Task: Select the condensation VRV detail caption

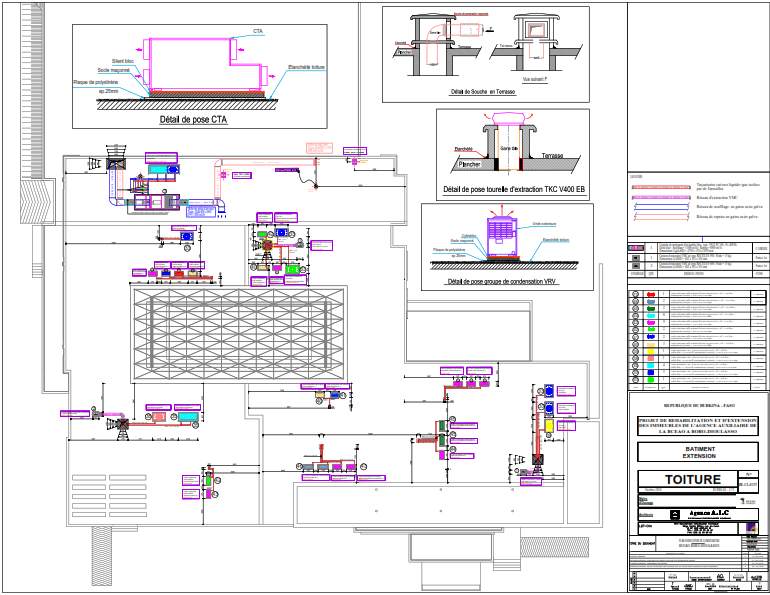Action: [502, 282]
